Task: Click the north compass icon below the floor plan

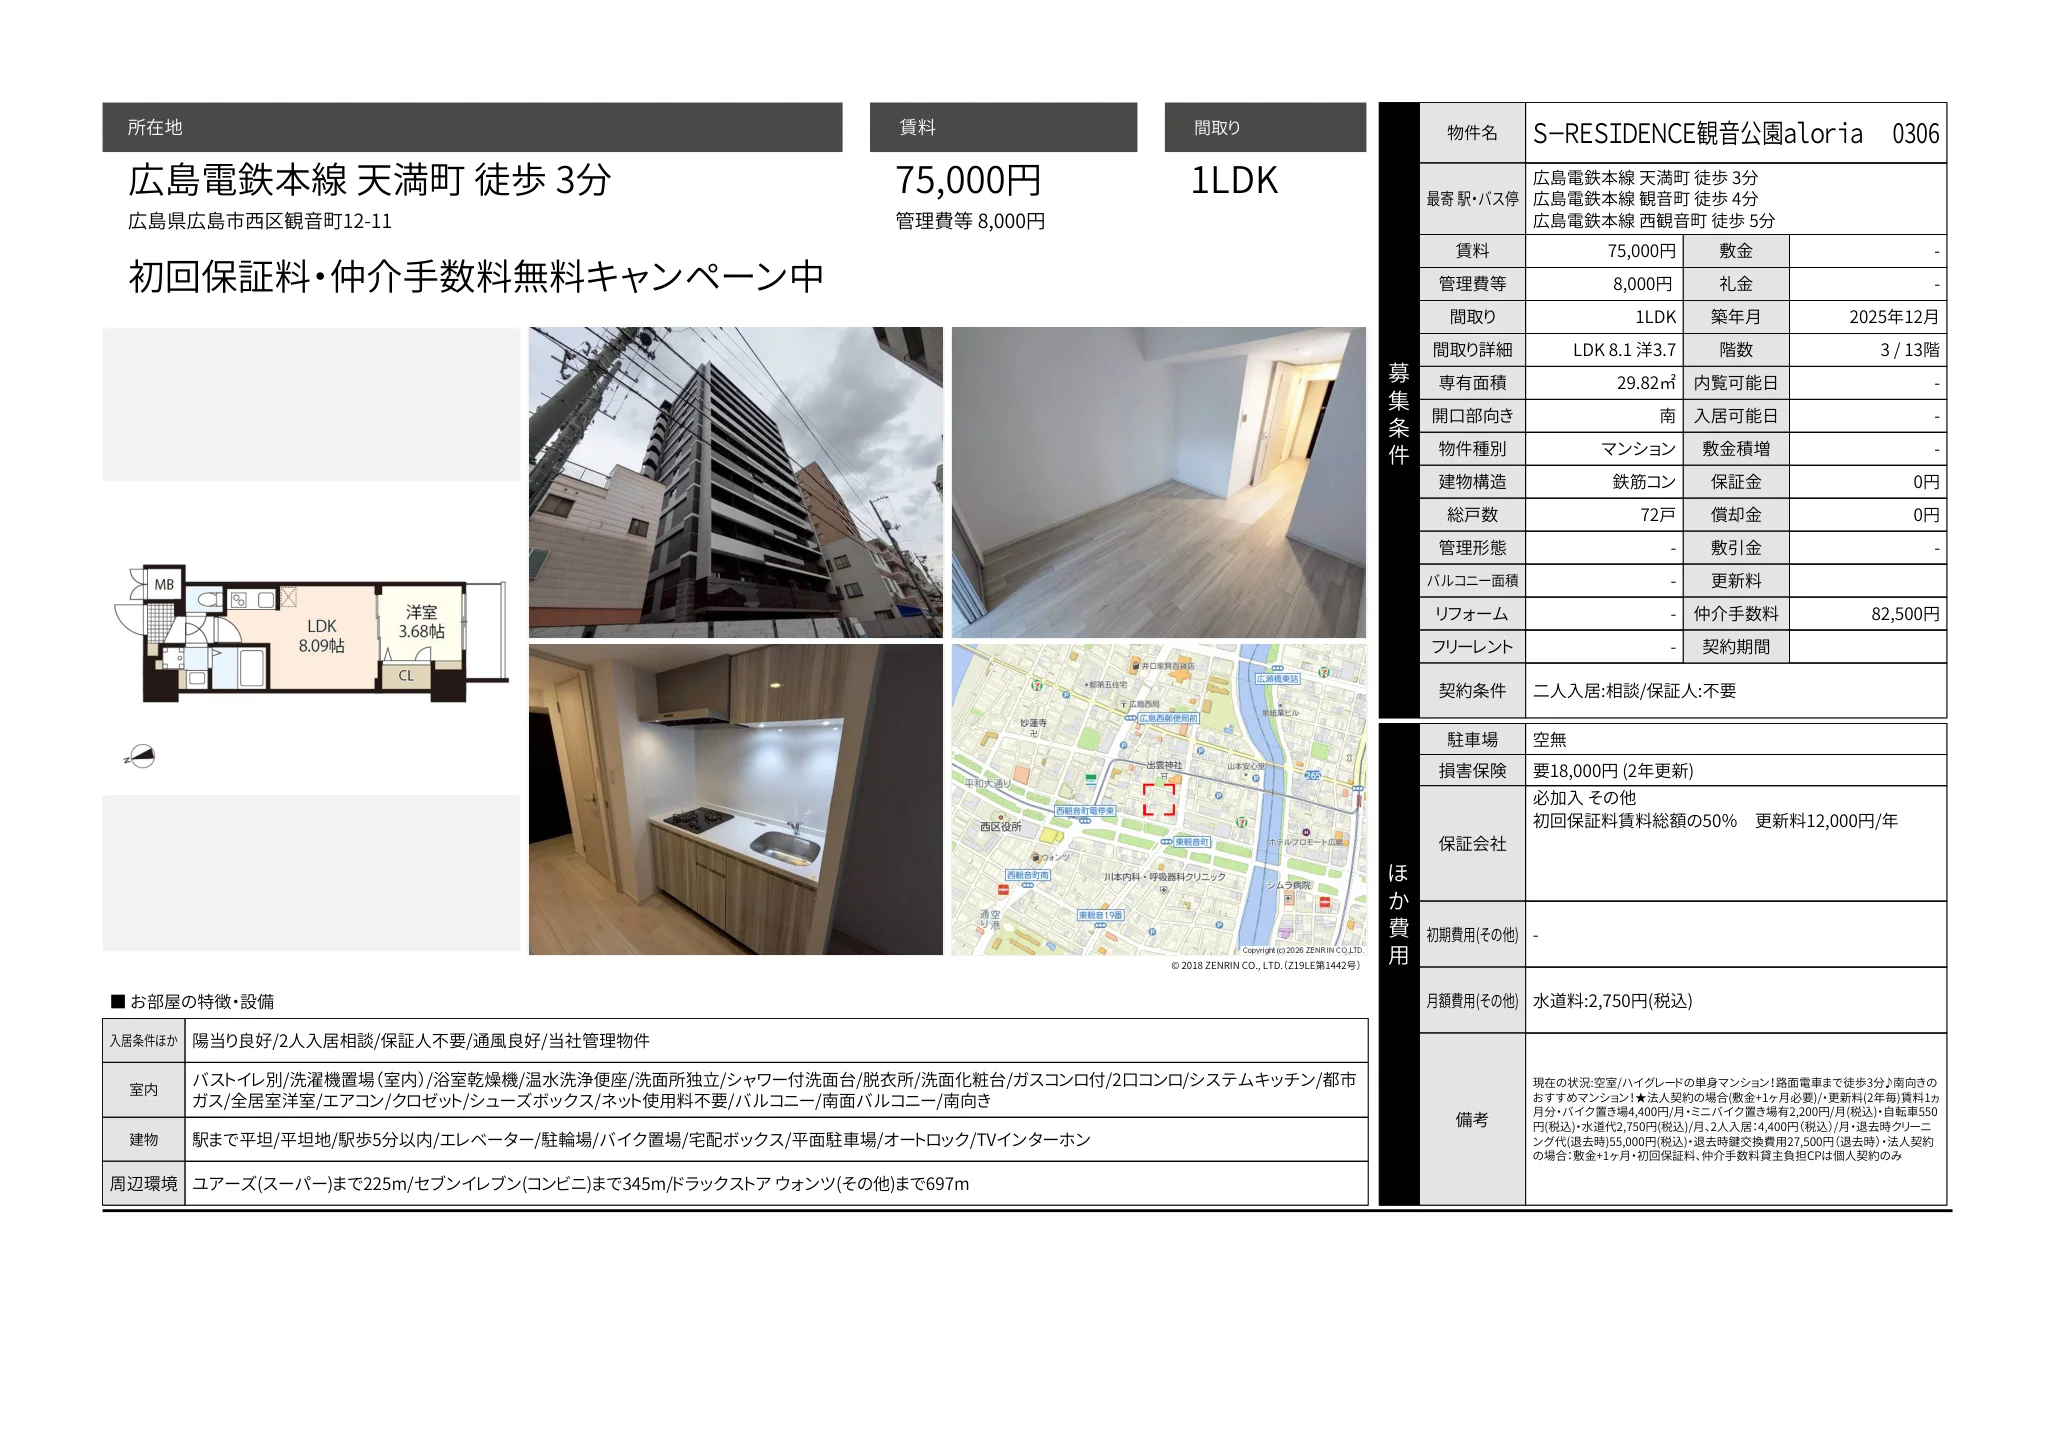Action: (141, 757)
